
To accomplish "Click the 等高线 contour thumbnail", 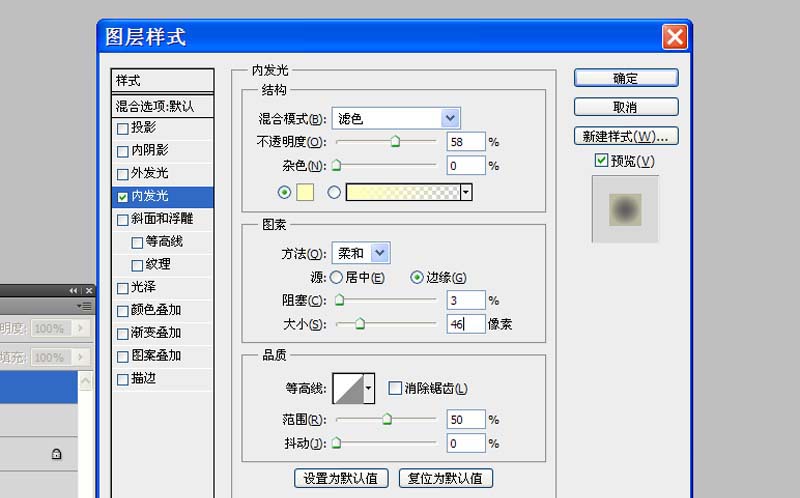I will tap(348, 388).
